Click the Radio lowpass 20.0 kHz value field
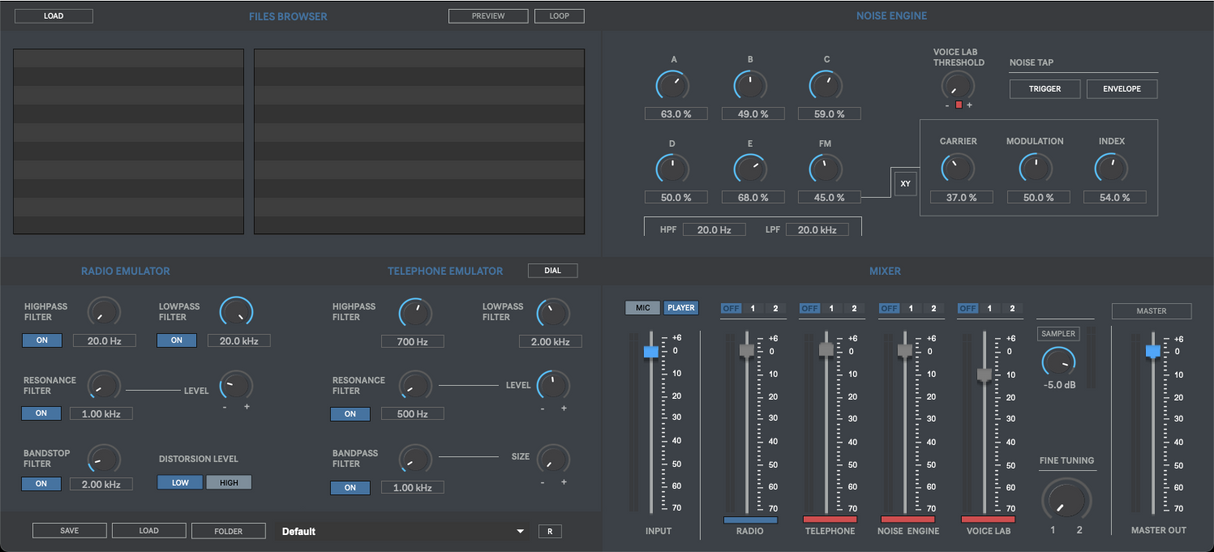The image size is (1214, 552). [238, 341]
